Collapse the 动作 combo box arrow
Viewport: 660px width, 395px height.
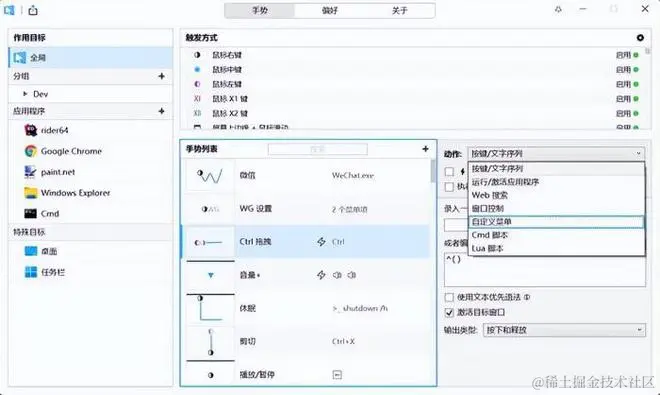(x=639, y=153)
